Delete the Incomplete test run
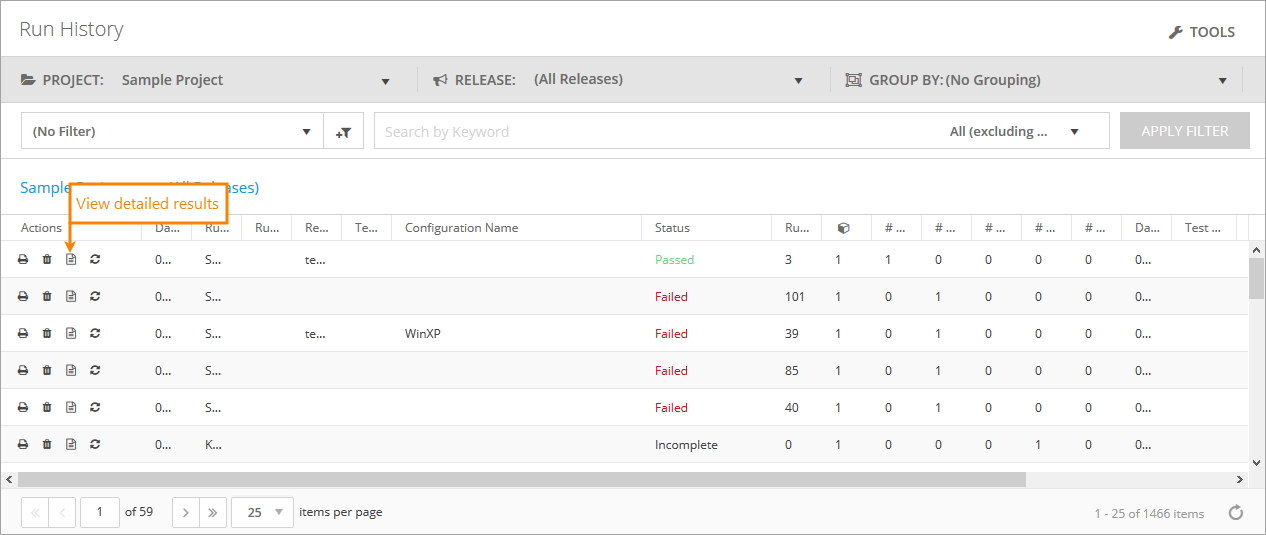Viewport: 1266px width, 535px height. tap(47, 444)
